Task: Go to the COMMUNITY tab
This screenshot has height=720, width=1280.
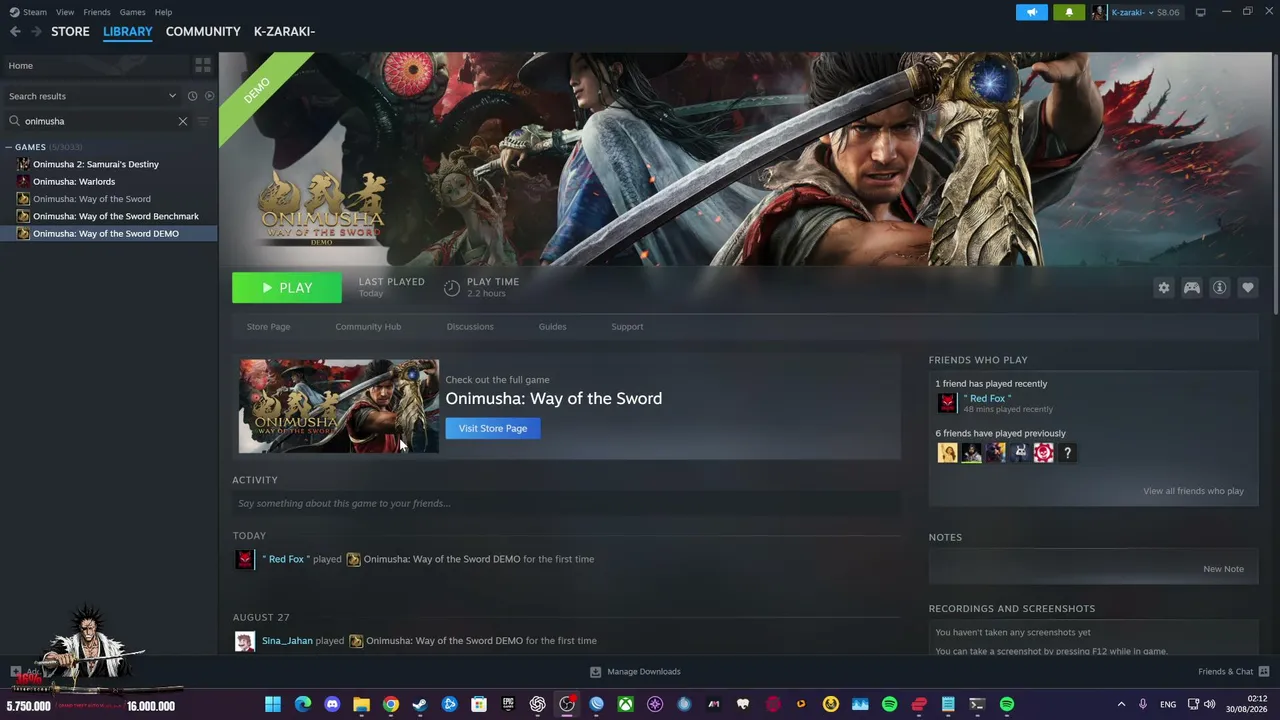Action: (203, 32)
